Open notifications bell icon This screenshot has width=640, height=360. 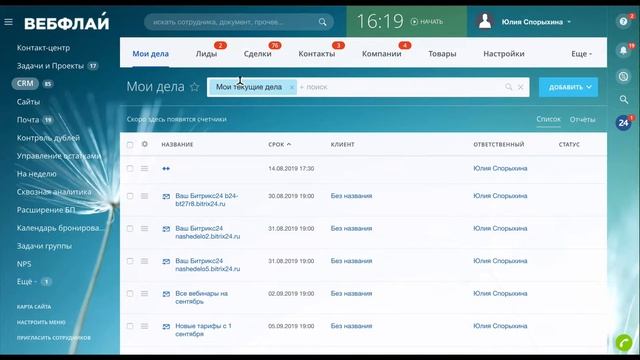click(x=623, y=50)
